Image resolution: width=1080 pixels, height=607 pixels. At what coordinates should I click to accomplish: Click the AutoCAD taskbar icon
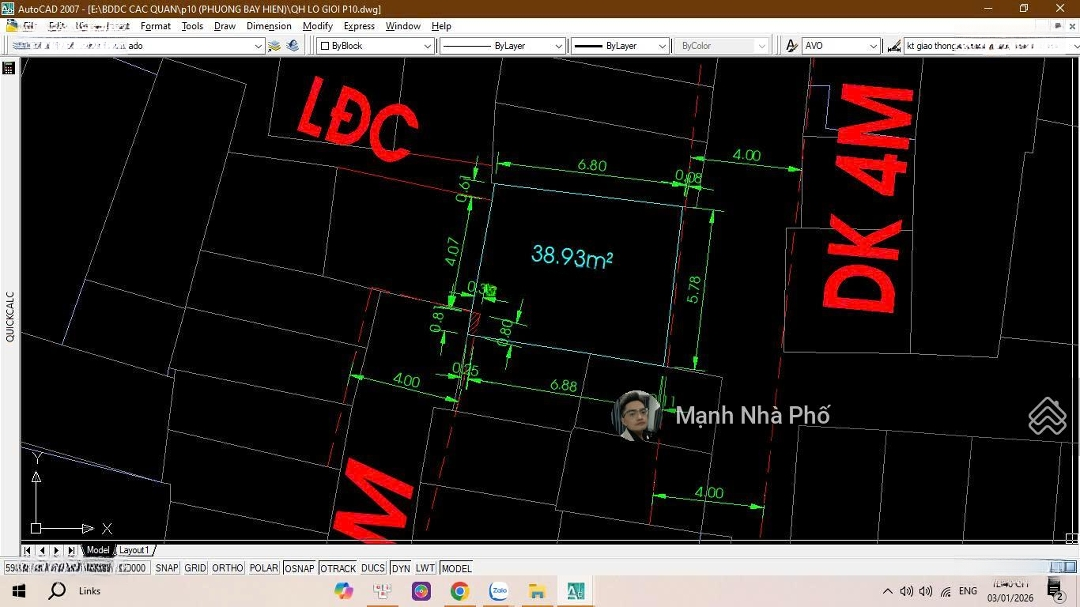(575, 591)
